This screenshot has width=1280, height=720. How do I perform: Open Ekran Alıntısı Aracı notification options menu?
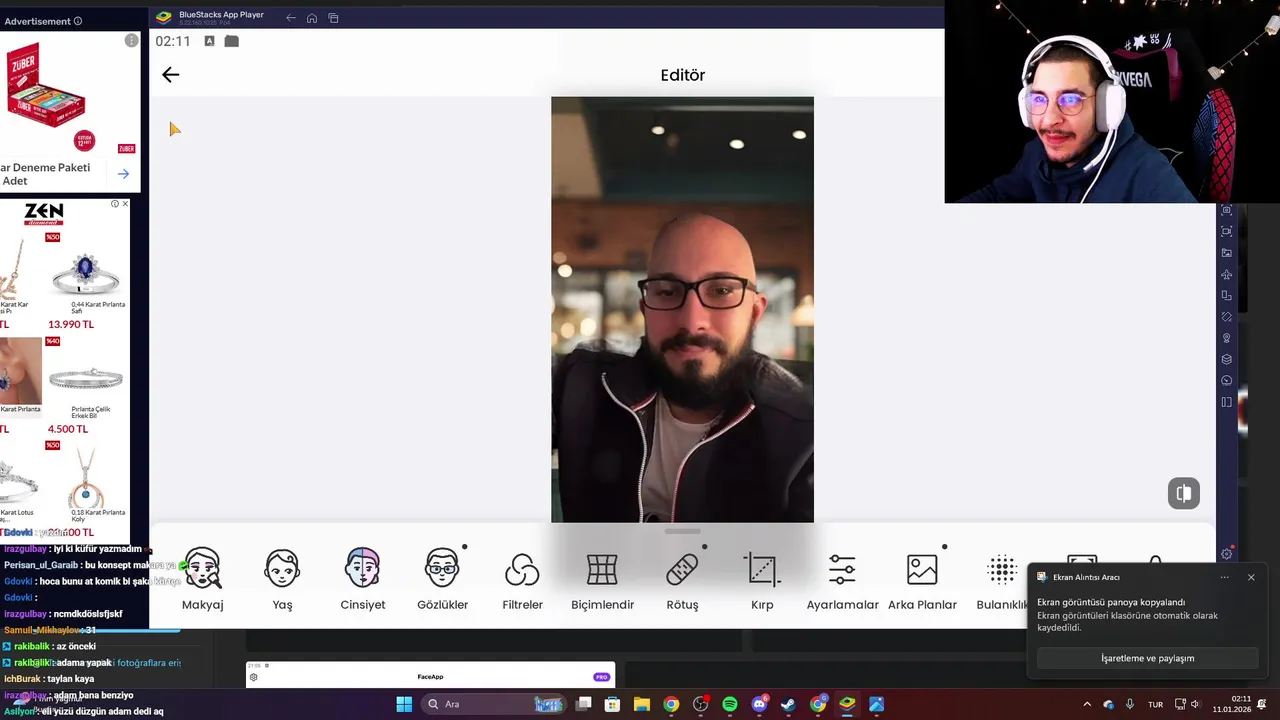point(1224,577)
